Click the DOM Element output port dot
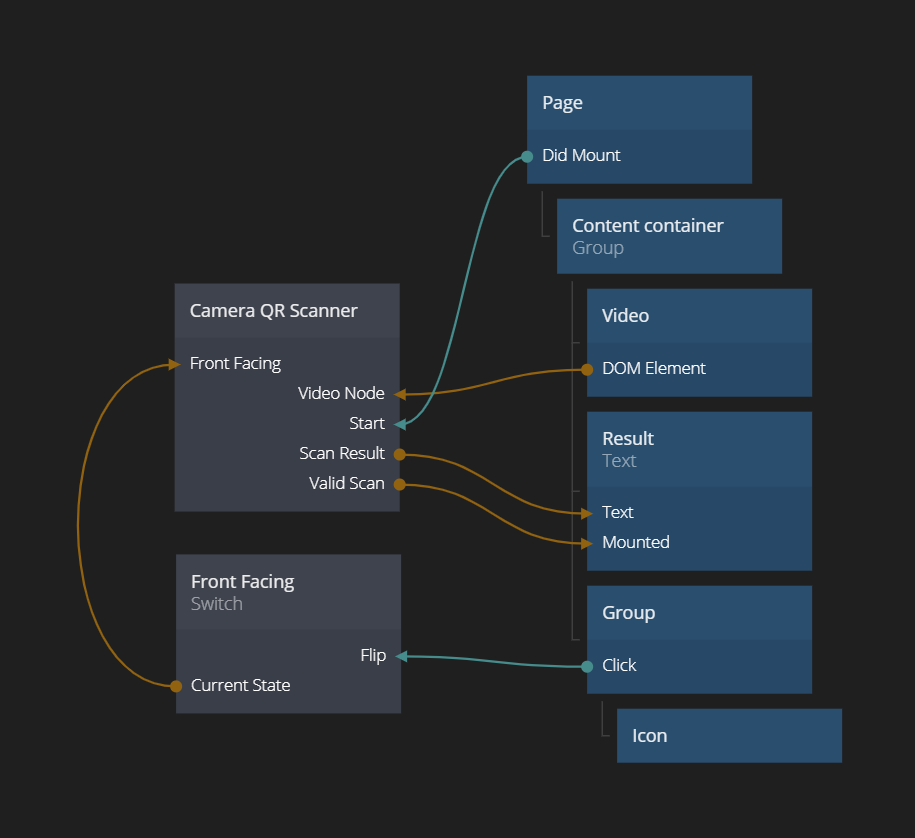915x838 pixels. [x=587, y=369]
